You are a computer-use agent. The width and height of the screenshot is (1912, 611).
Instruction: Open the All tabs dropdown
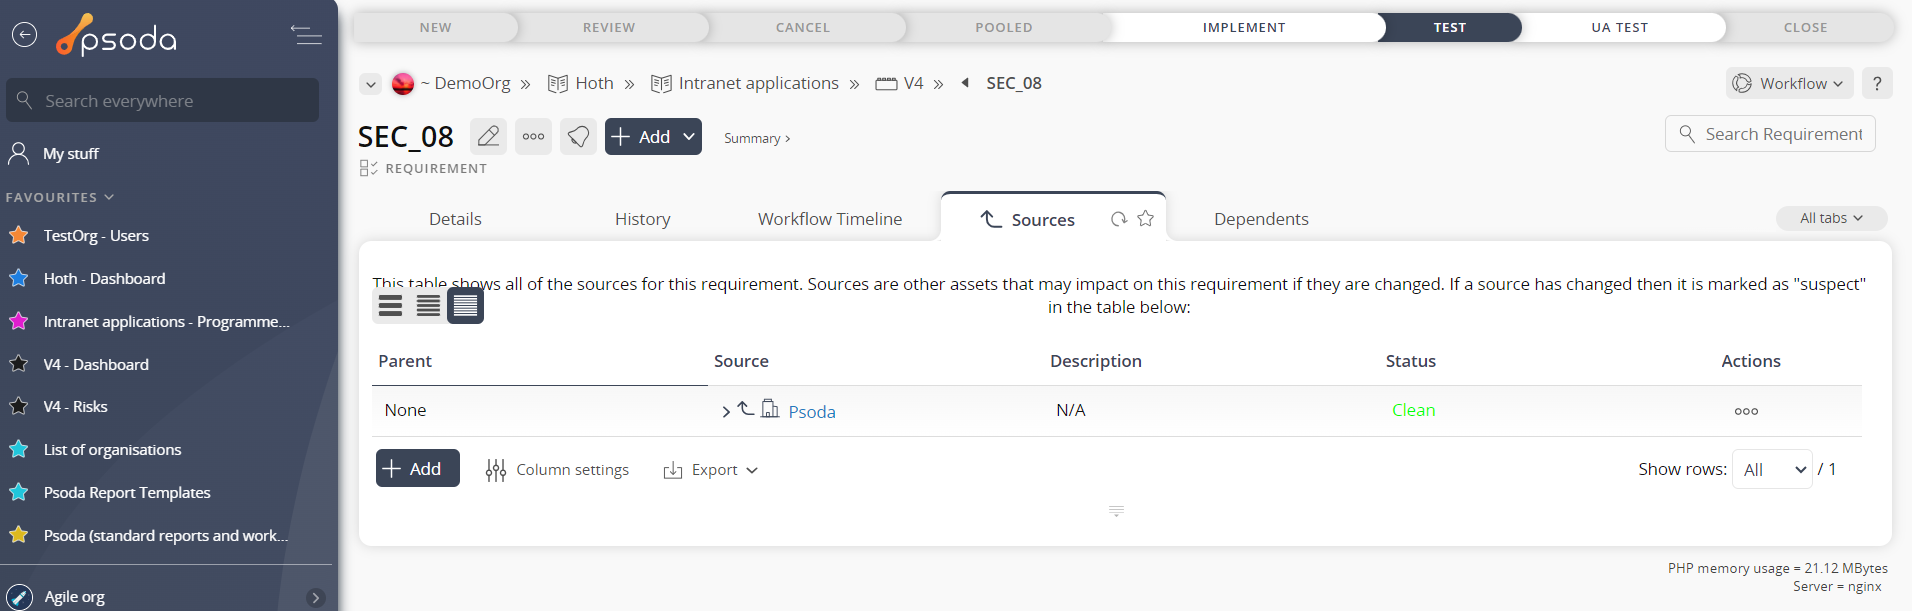tap(1831, 218)
